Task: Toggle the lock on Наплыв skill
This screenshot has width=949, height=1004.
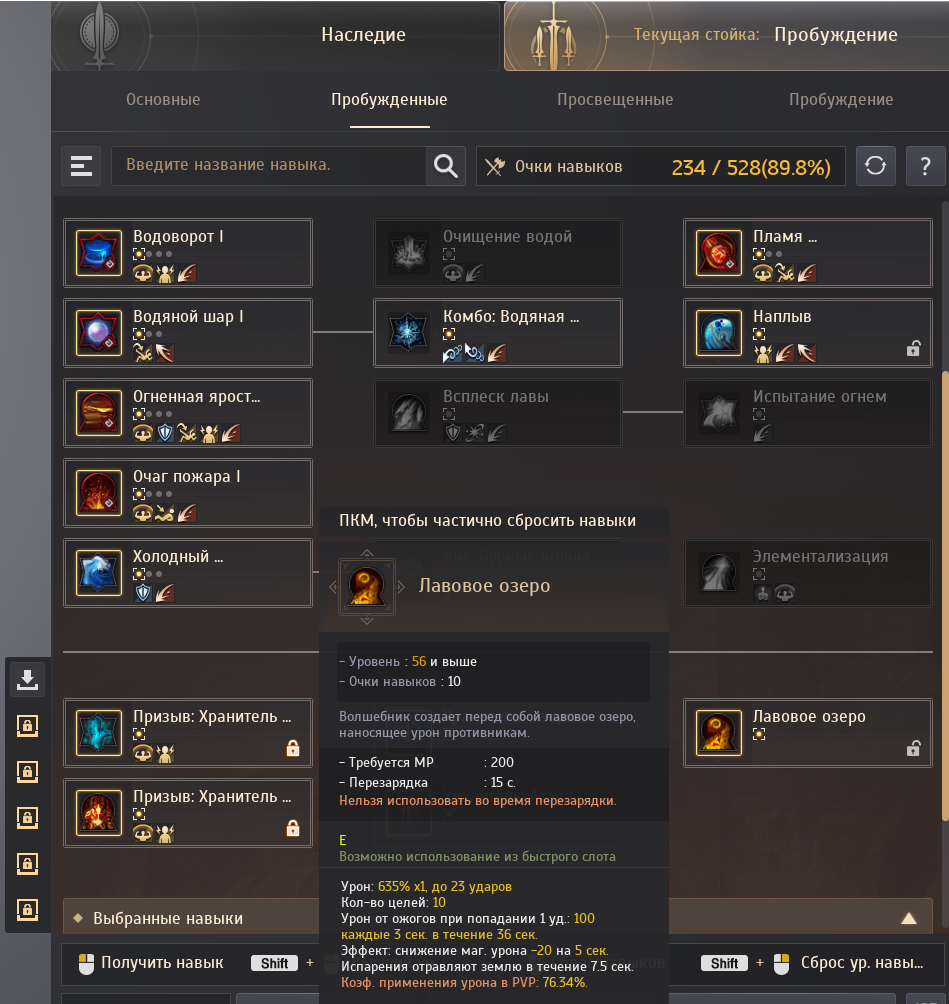Action: (x=914, y=348)
